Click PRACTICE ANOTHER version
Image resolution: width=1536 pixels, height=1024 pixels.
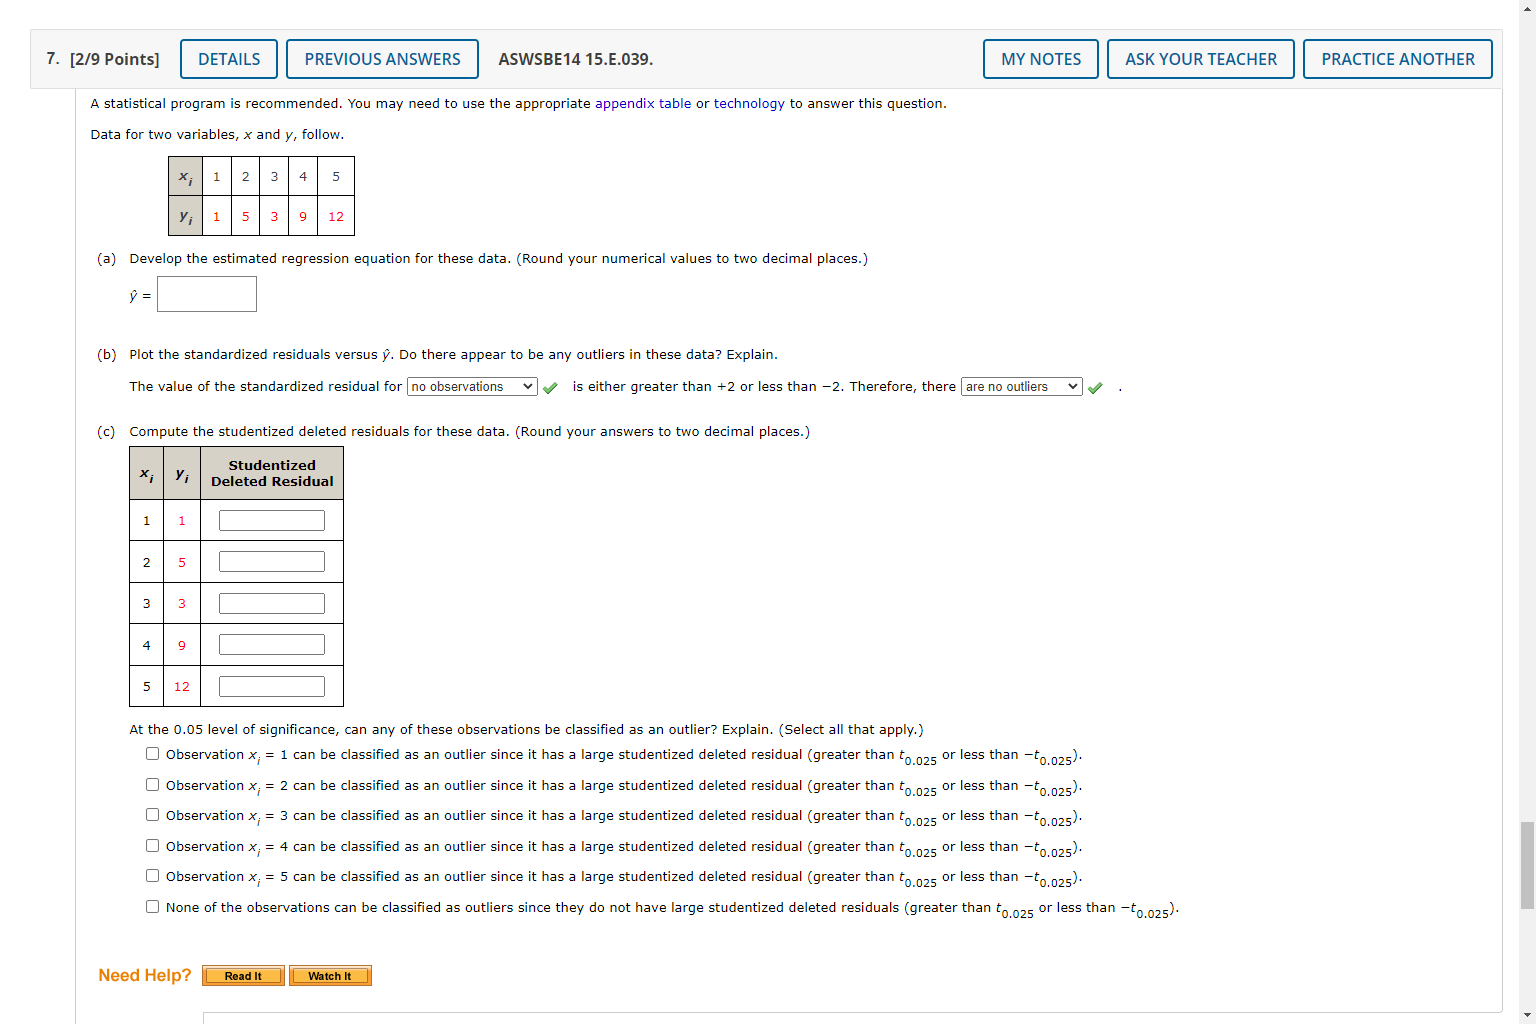point(1397,58)
